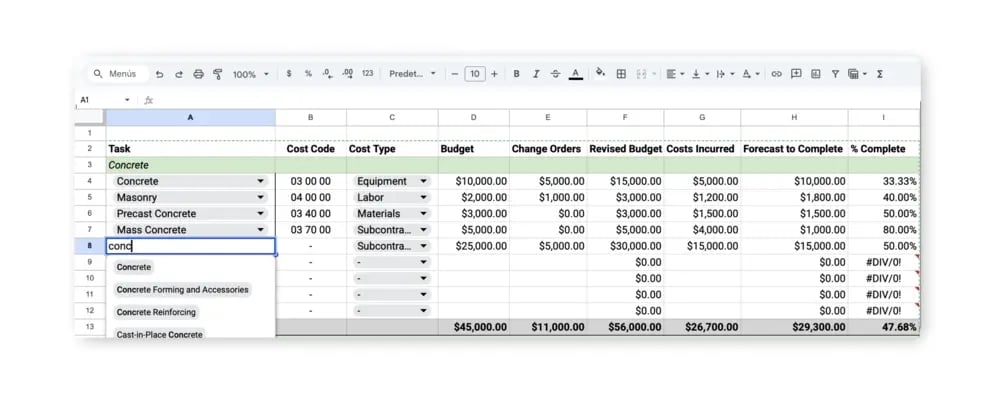Increase decimal places

point(348,74)
